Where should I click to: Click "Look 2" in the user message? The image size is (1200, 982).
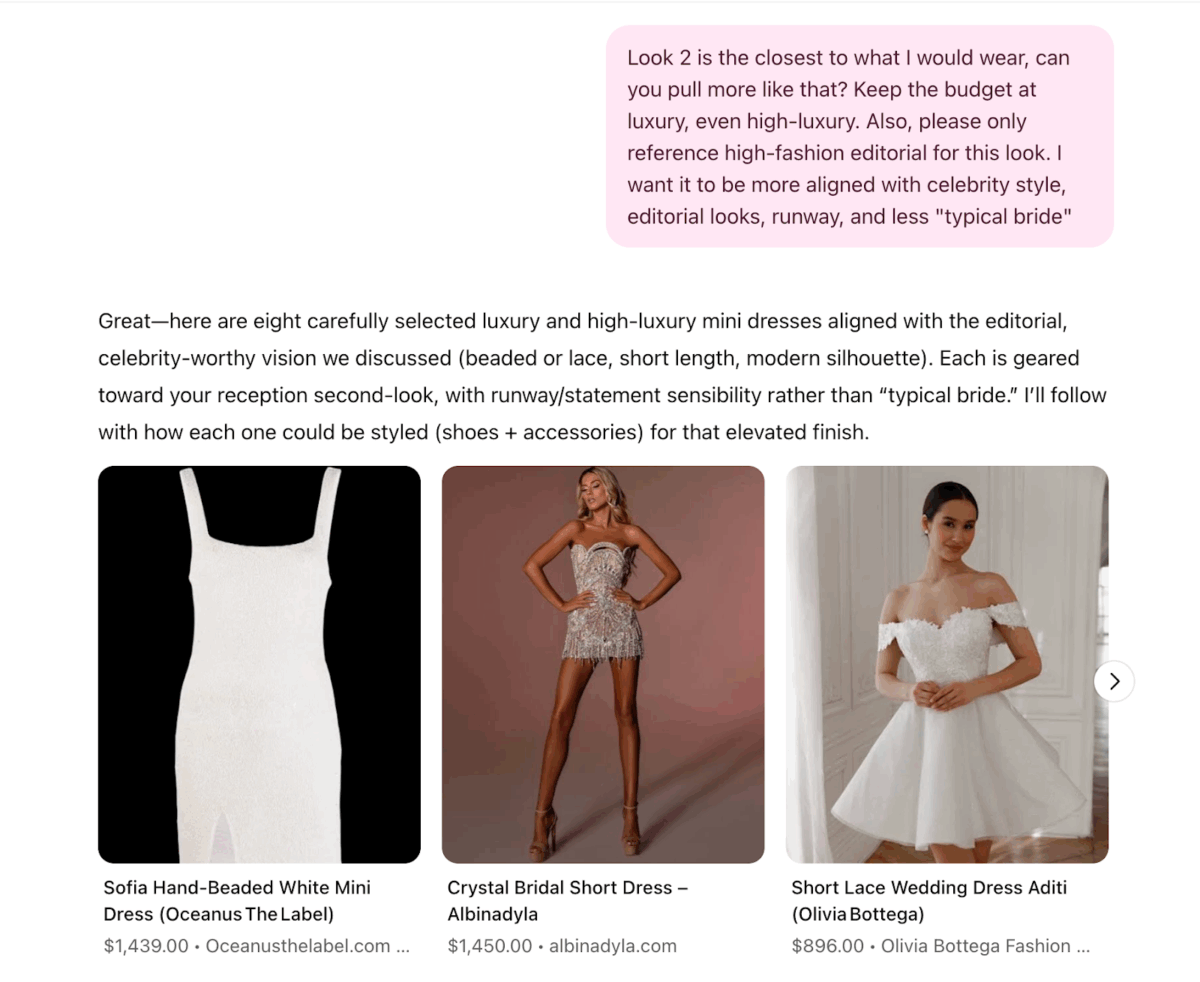659,58
